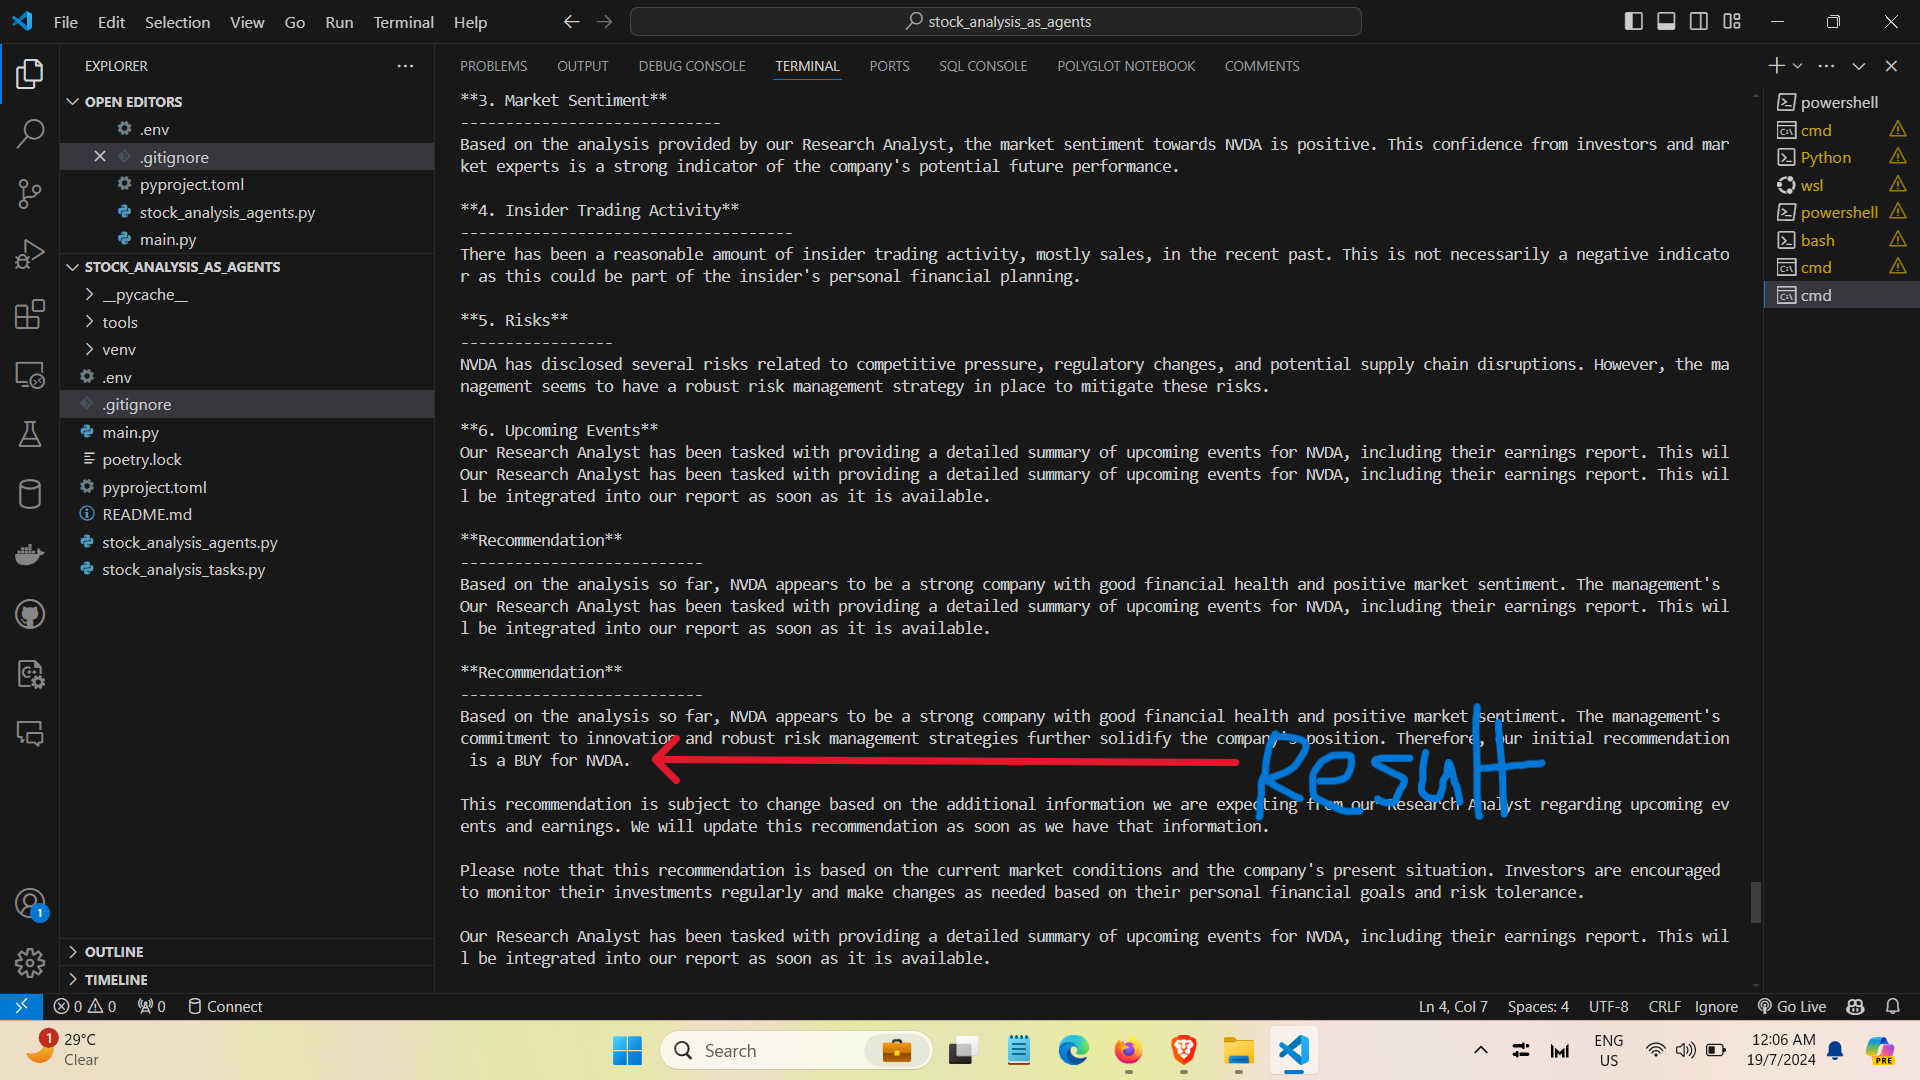This screenshot has width=1920, height=1080.
Task: Open the Testing flask icon
Action: pyautogui.click(x=30, y=434)
